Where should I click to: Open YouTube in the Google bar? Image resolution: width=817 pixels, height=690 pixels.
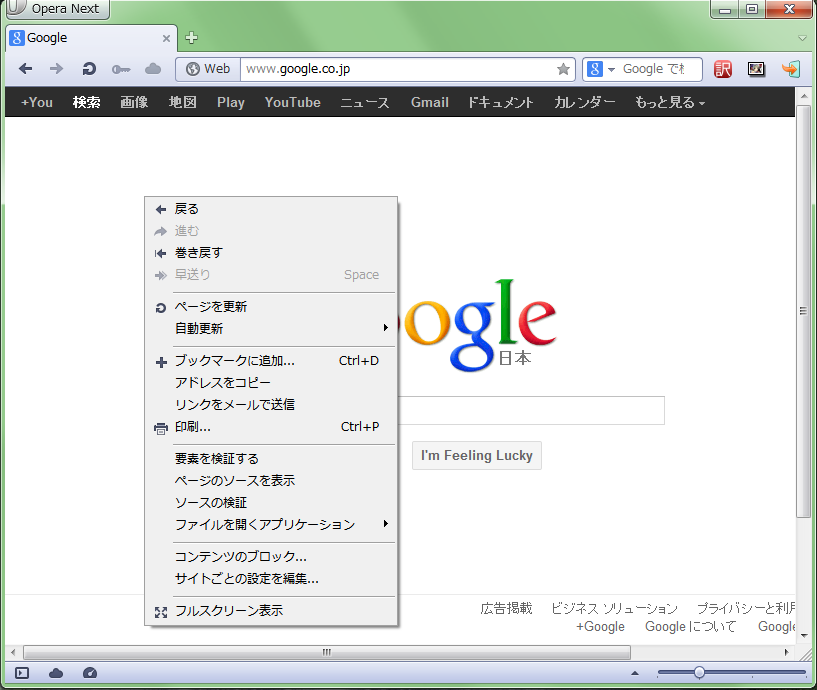click(293, 102)
